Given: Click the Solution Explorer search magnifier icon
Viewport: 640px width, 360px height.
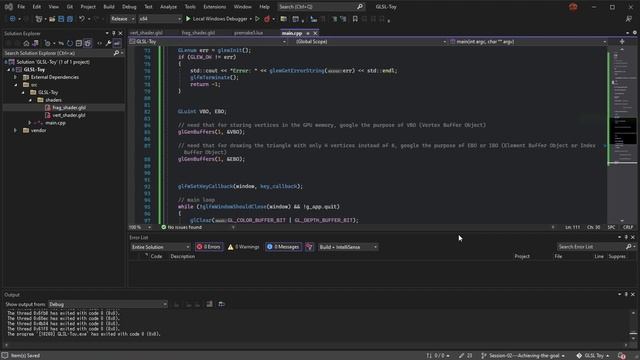Looking at the screenshot, I should (x=116, y=53).
